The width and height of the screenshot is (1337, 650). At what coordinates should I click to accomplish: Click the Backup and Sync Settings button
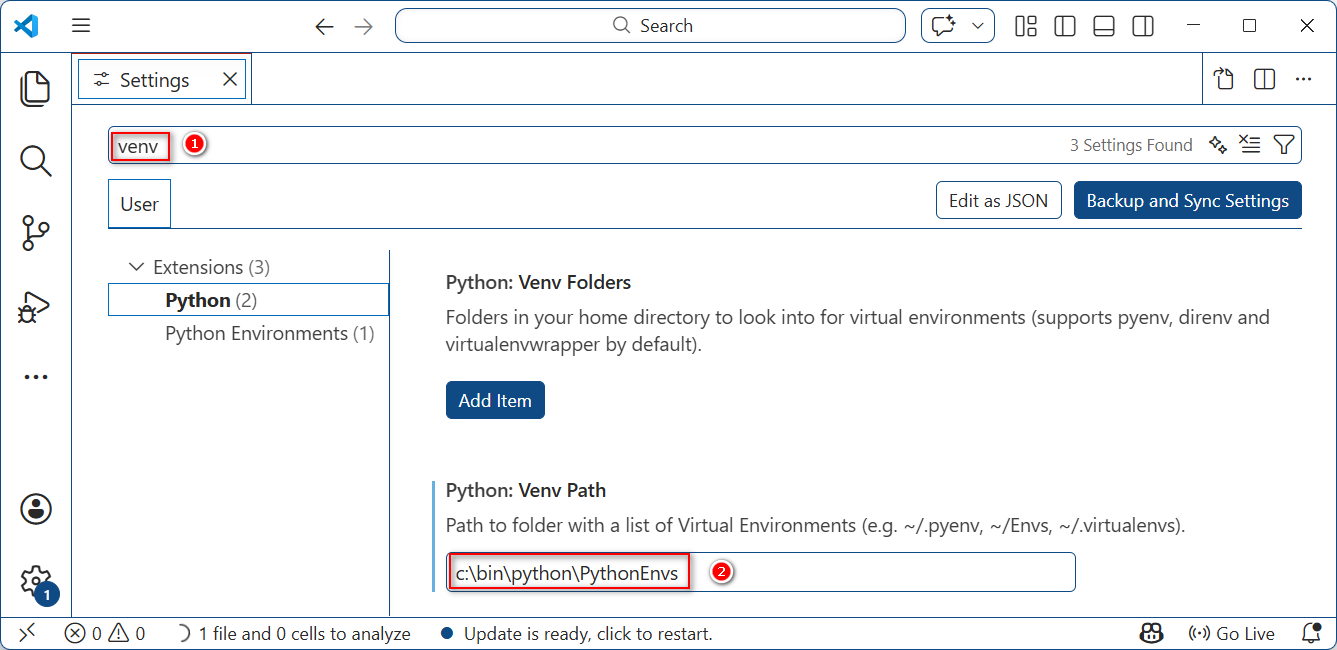click(1187, 200)
